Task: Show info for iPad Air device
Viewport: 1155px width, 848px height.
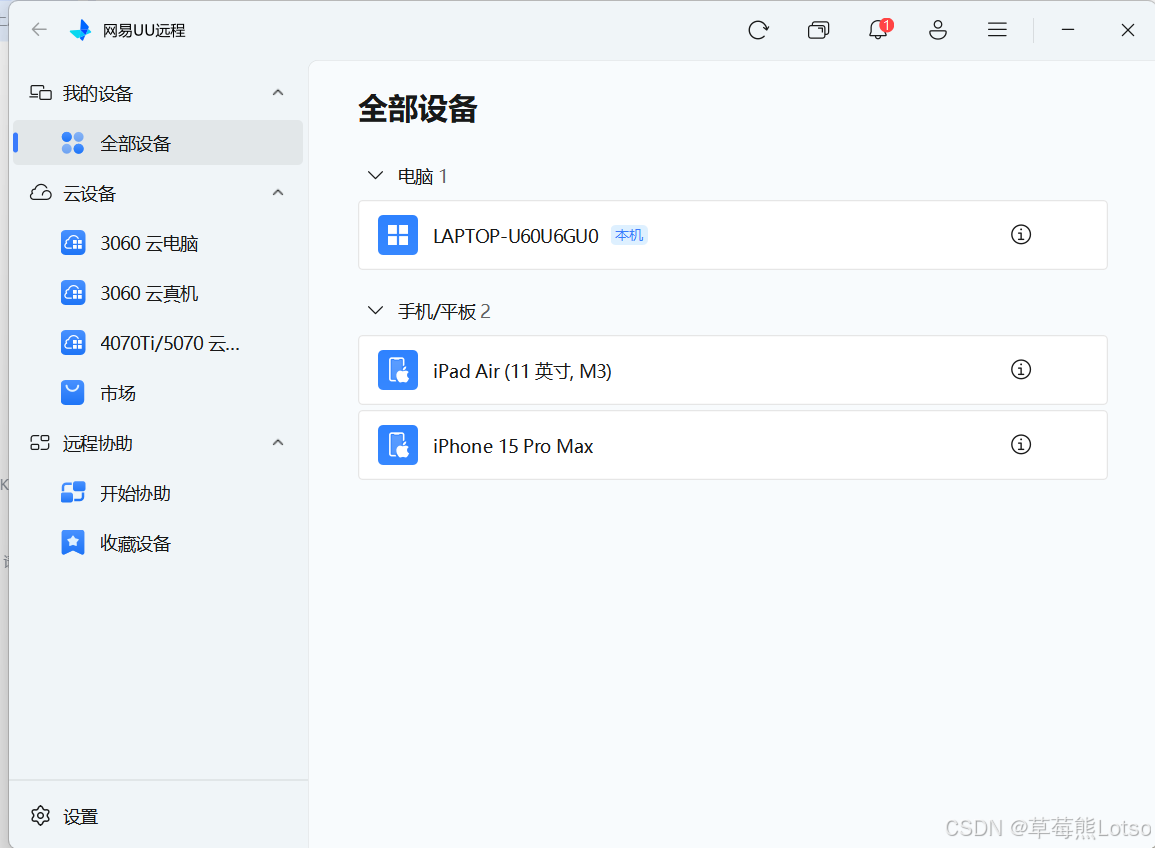Action: [x=1020, y=370]
